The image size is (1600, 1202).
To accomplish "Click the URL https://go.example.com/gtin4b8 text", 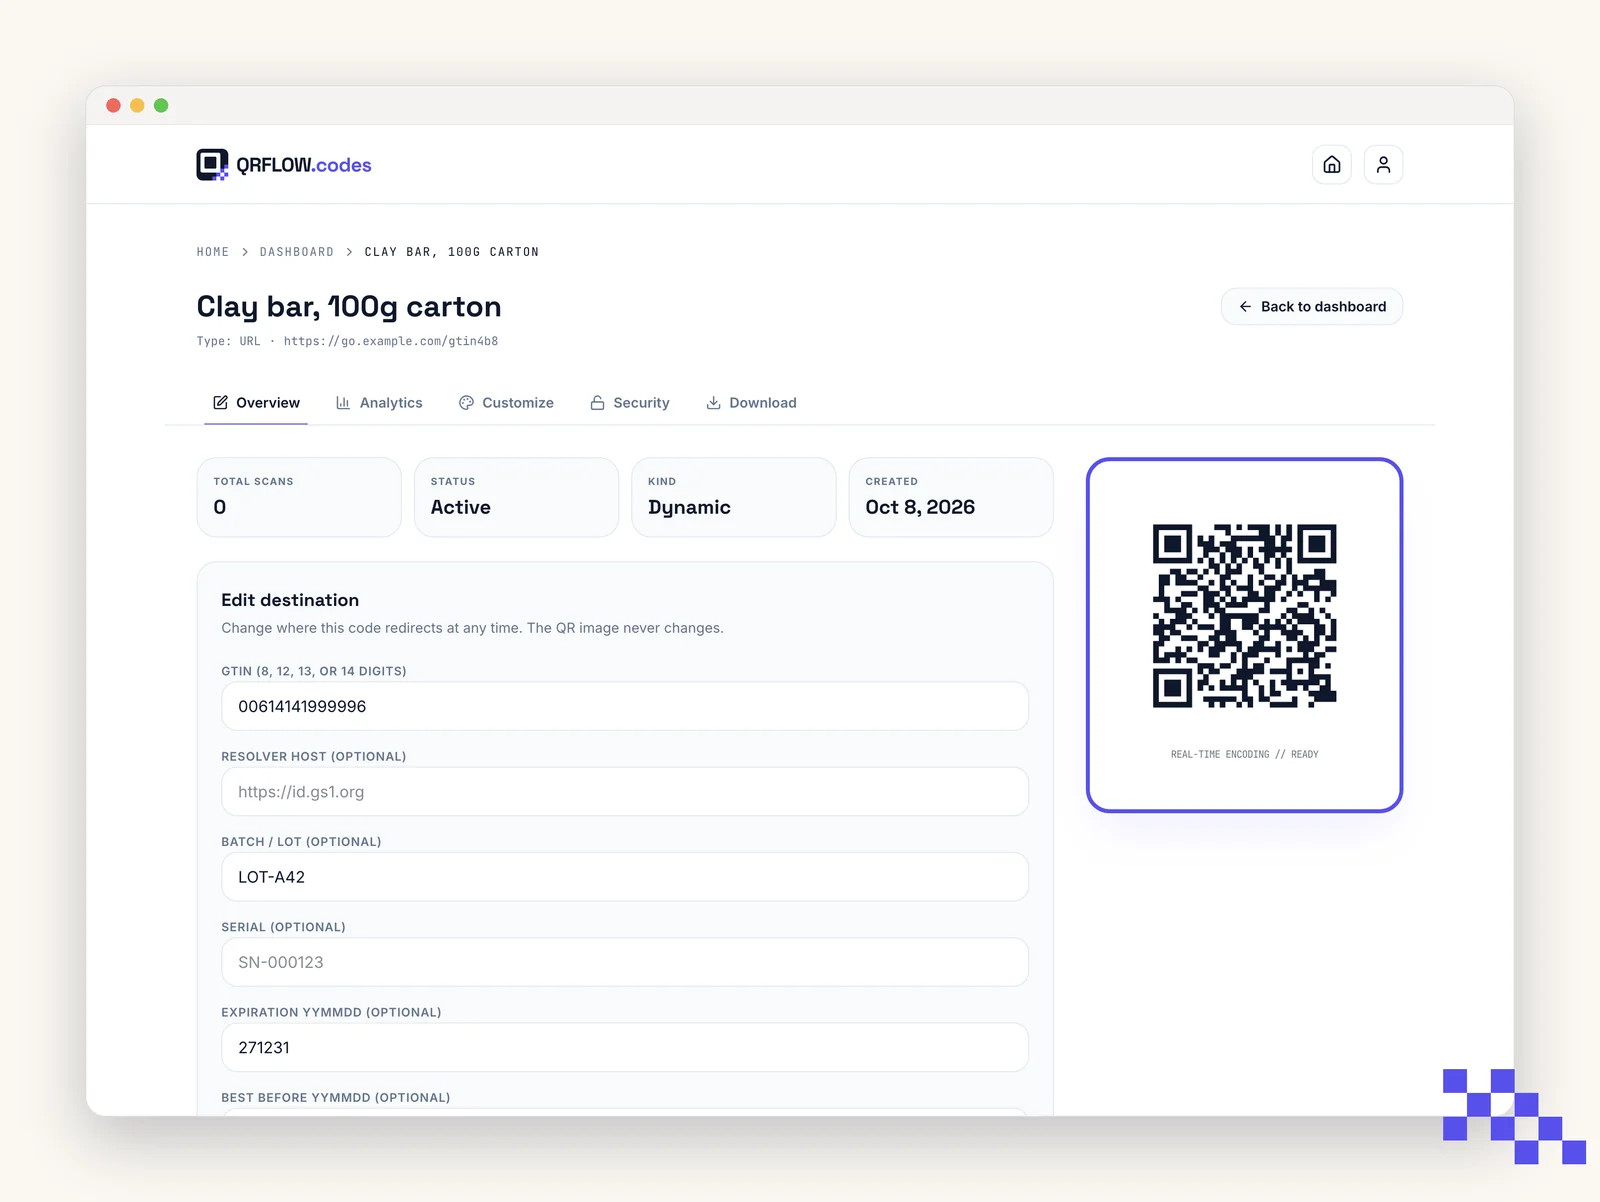I will click(391, 341).
